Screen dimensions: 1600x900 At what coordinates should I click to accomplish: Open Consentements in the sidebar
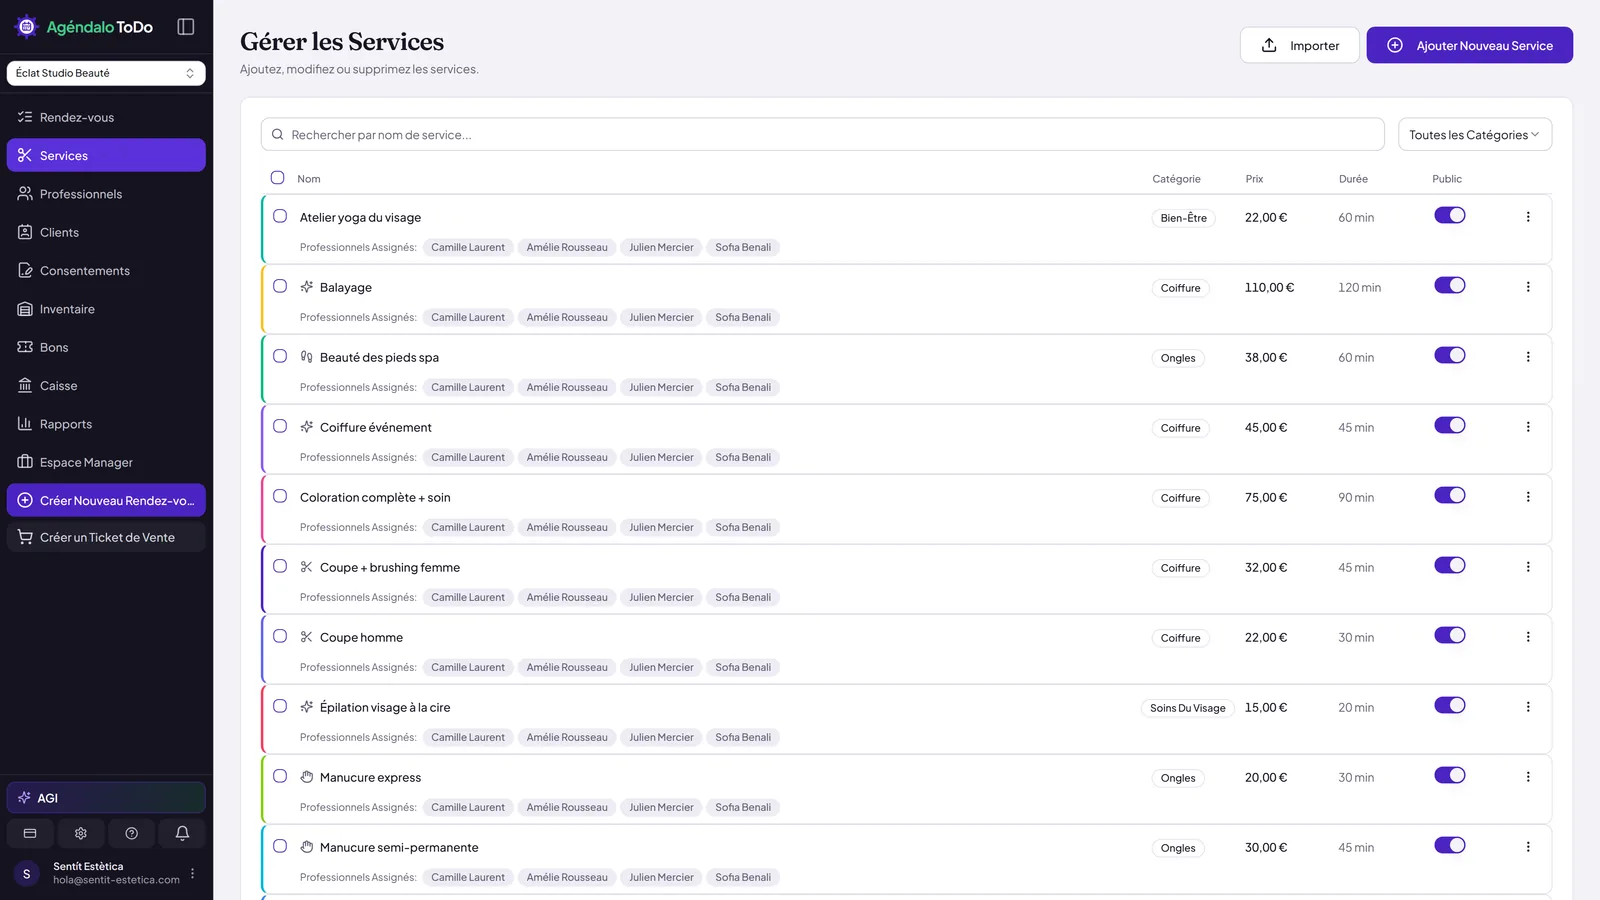coord(106,271)
